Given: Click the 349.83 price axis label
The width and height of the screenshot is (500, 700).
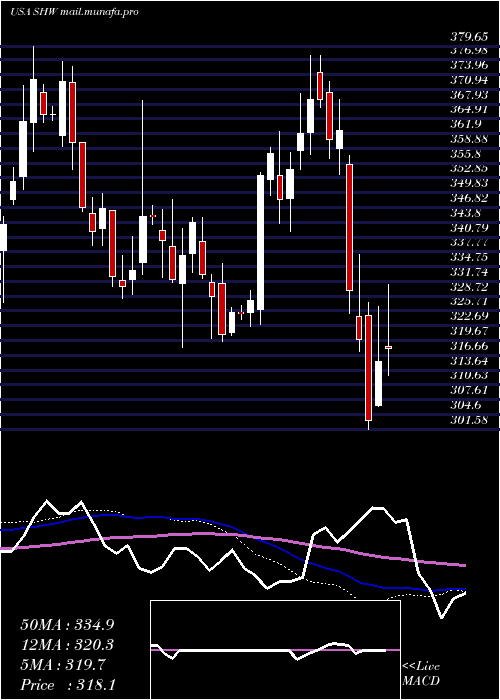Looking at the screenshot, I should (468, 183).
